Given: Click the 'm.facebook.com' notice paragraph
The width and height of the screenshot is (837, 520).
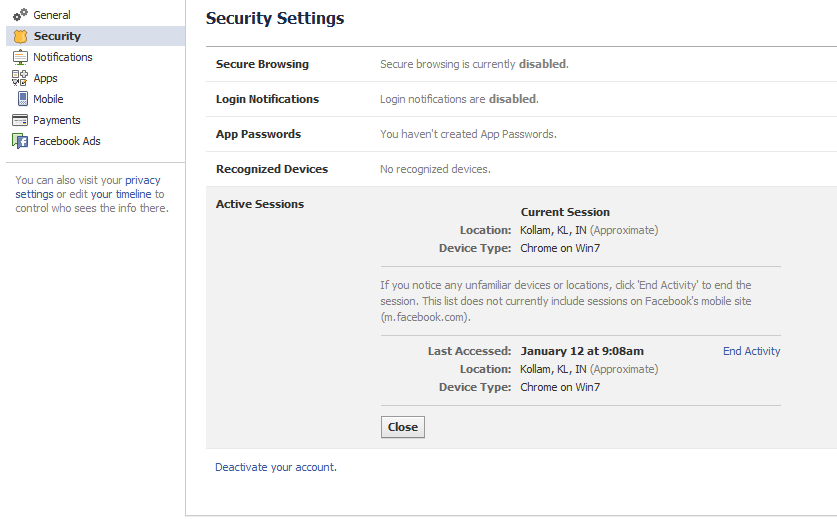Looking at the screenshot, I should 565,301.
